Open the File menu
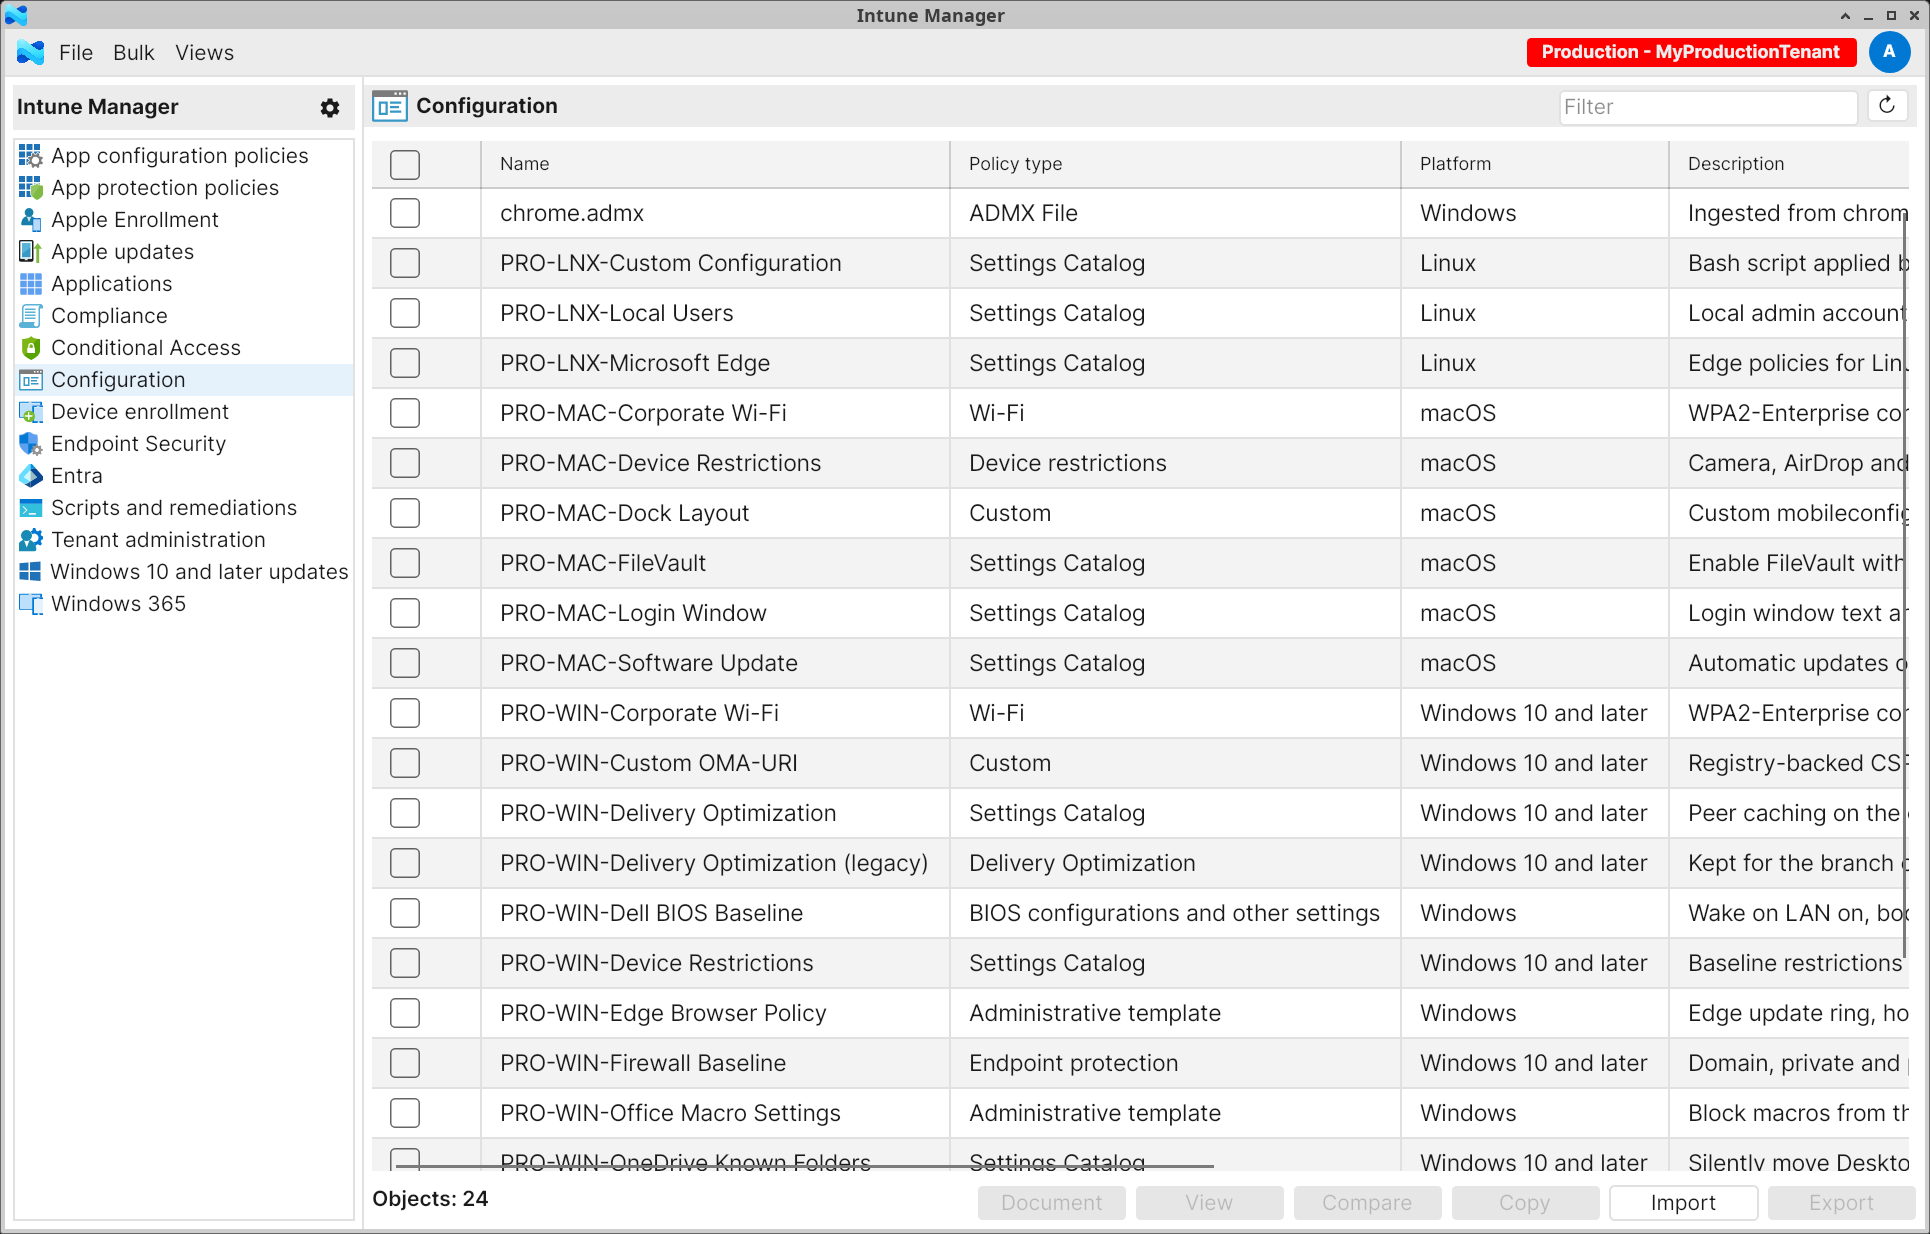This screenshot has width=1930, height=1234. click(76, 53)
